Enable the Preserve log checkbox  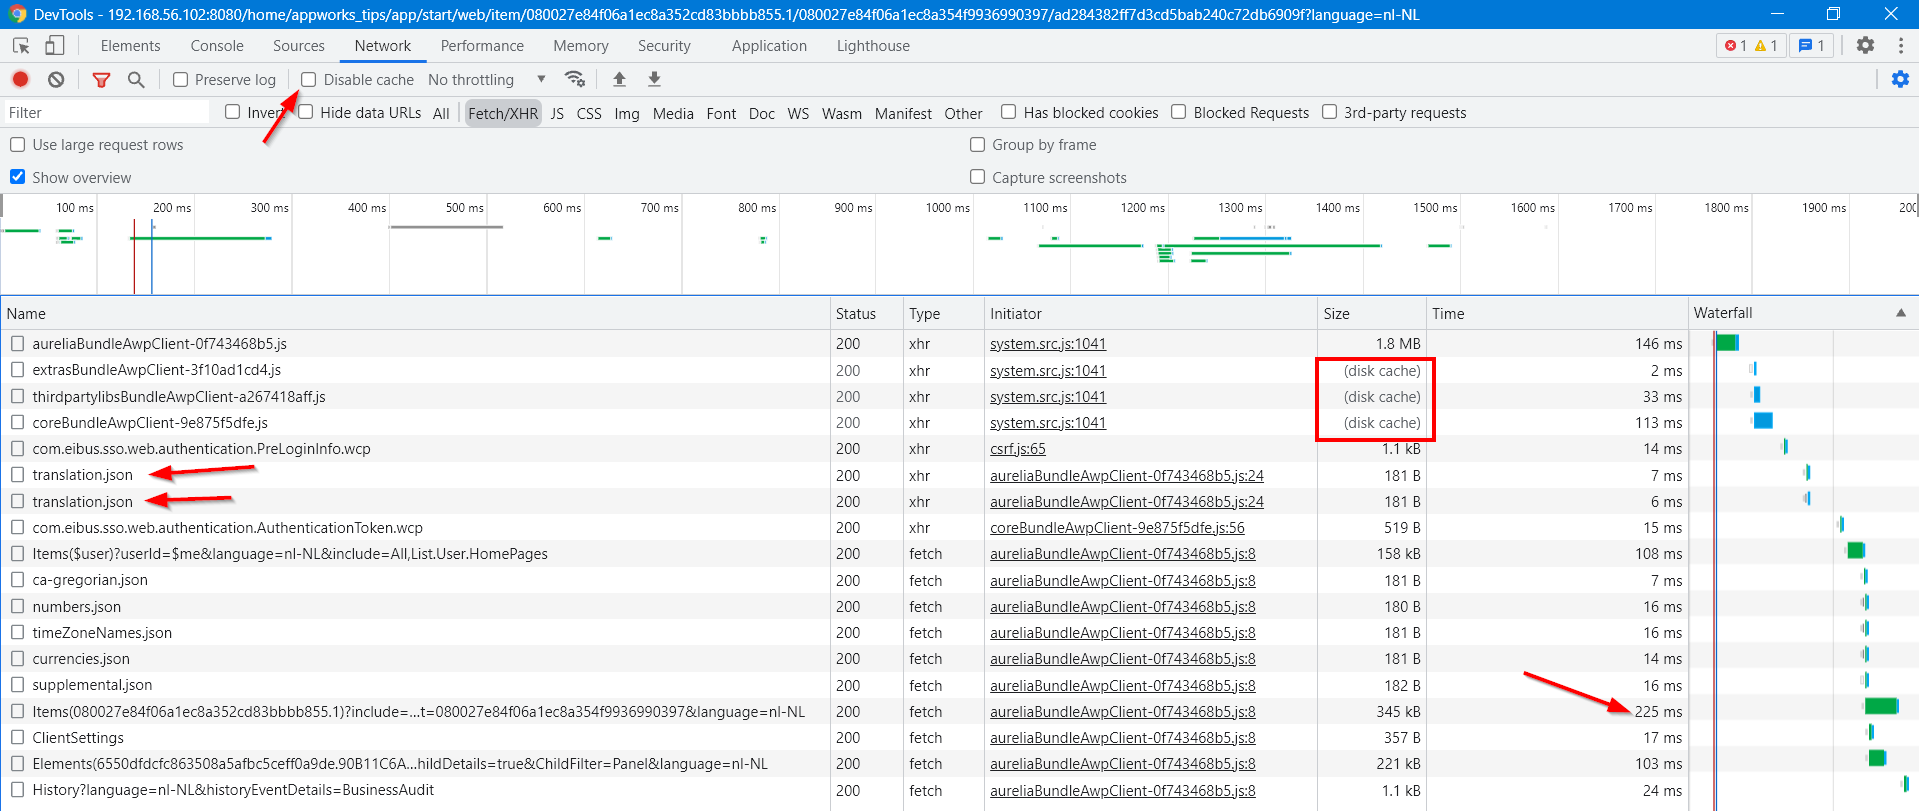pos(181,80)
